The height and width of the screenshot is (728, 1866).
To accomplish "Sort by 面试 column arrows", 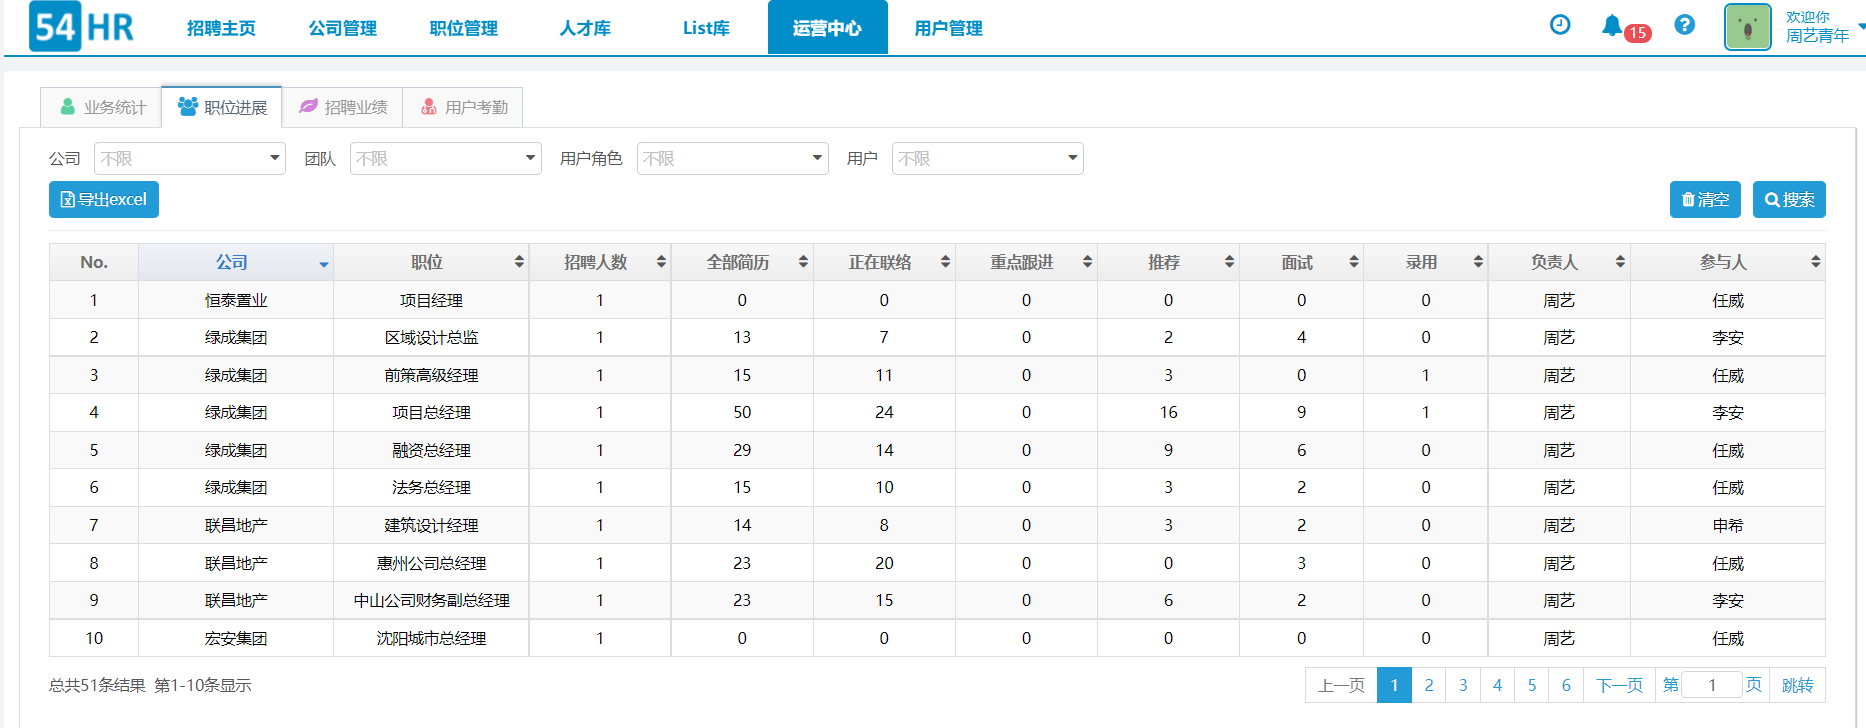I will coord(1353,262).
